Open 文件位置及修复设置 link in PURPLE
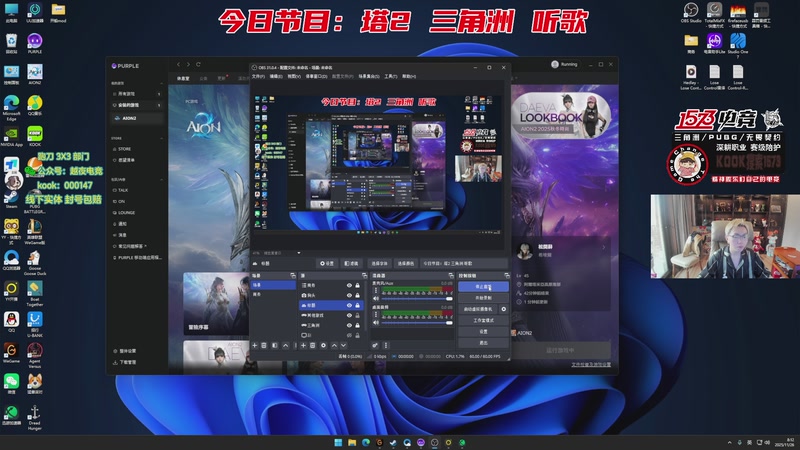The width and height of the screenshot is (800, 450). pyautogui.click(x=591, y=364)
